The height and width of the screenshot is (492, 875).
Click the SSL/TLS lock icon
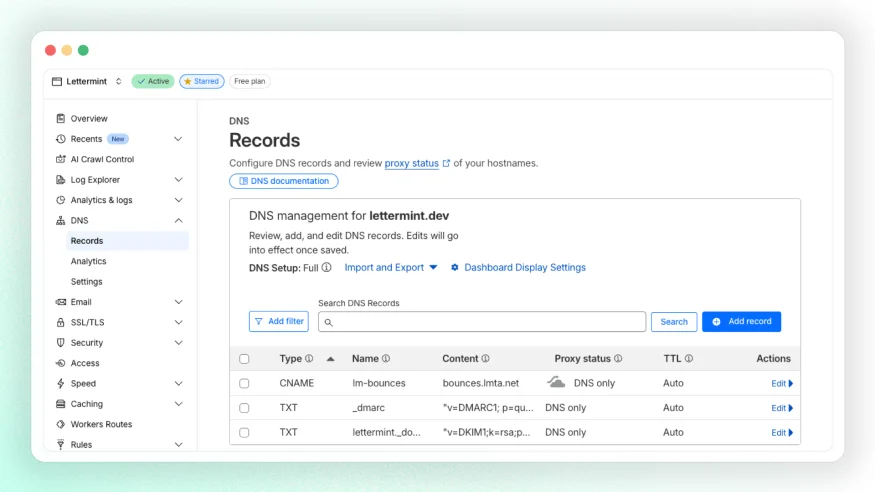coord(60,322)
